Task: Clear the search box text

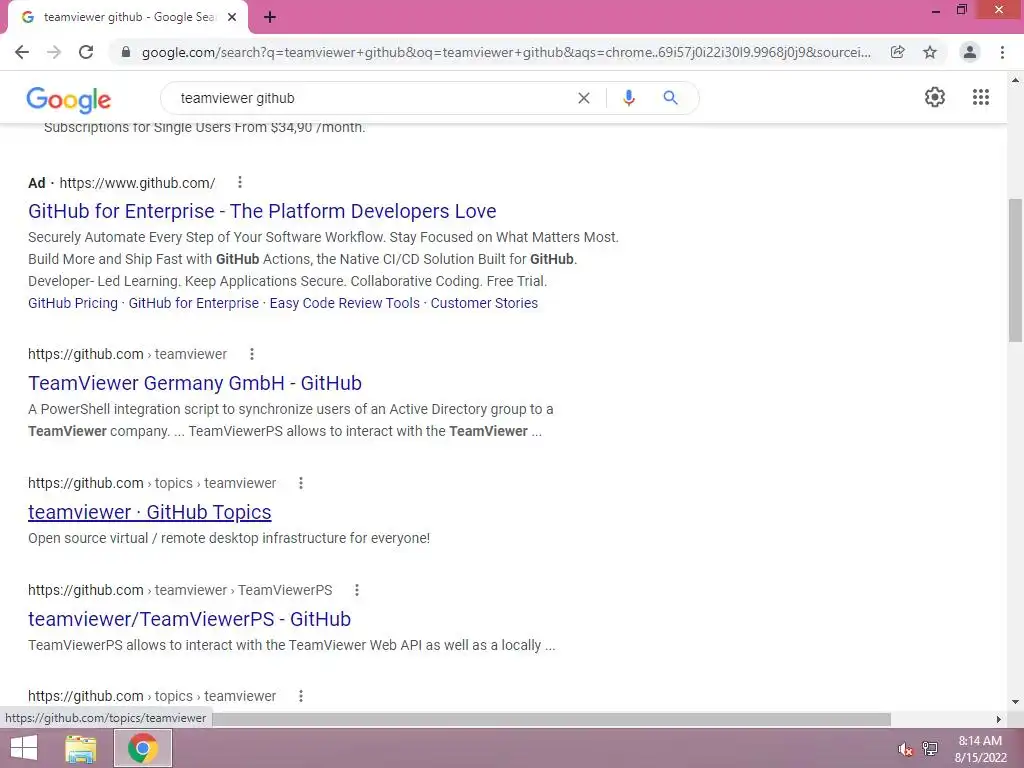Action: [x=584, y=98]
